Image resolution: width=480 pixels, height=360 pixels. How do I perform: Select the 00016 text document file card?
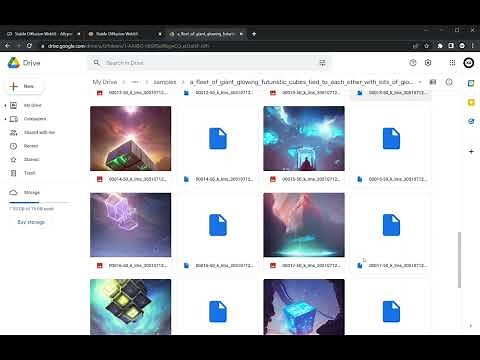218,232
